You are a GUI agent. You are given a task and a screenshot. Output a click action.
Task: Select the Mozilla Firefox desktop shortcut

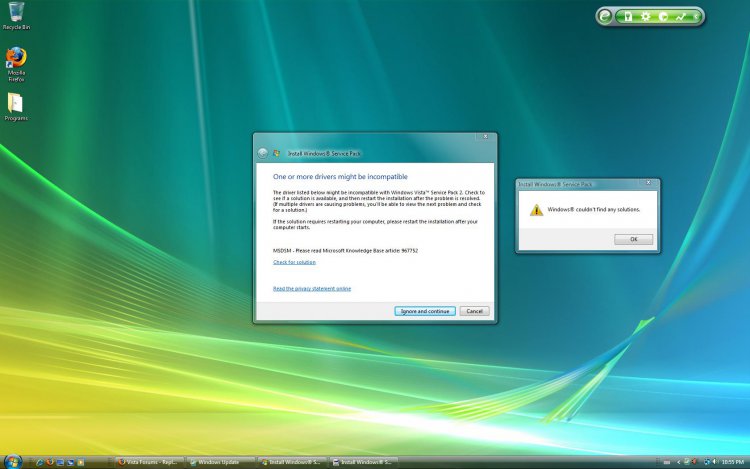16,64
